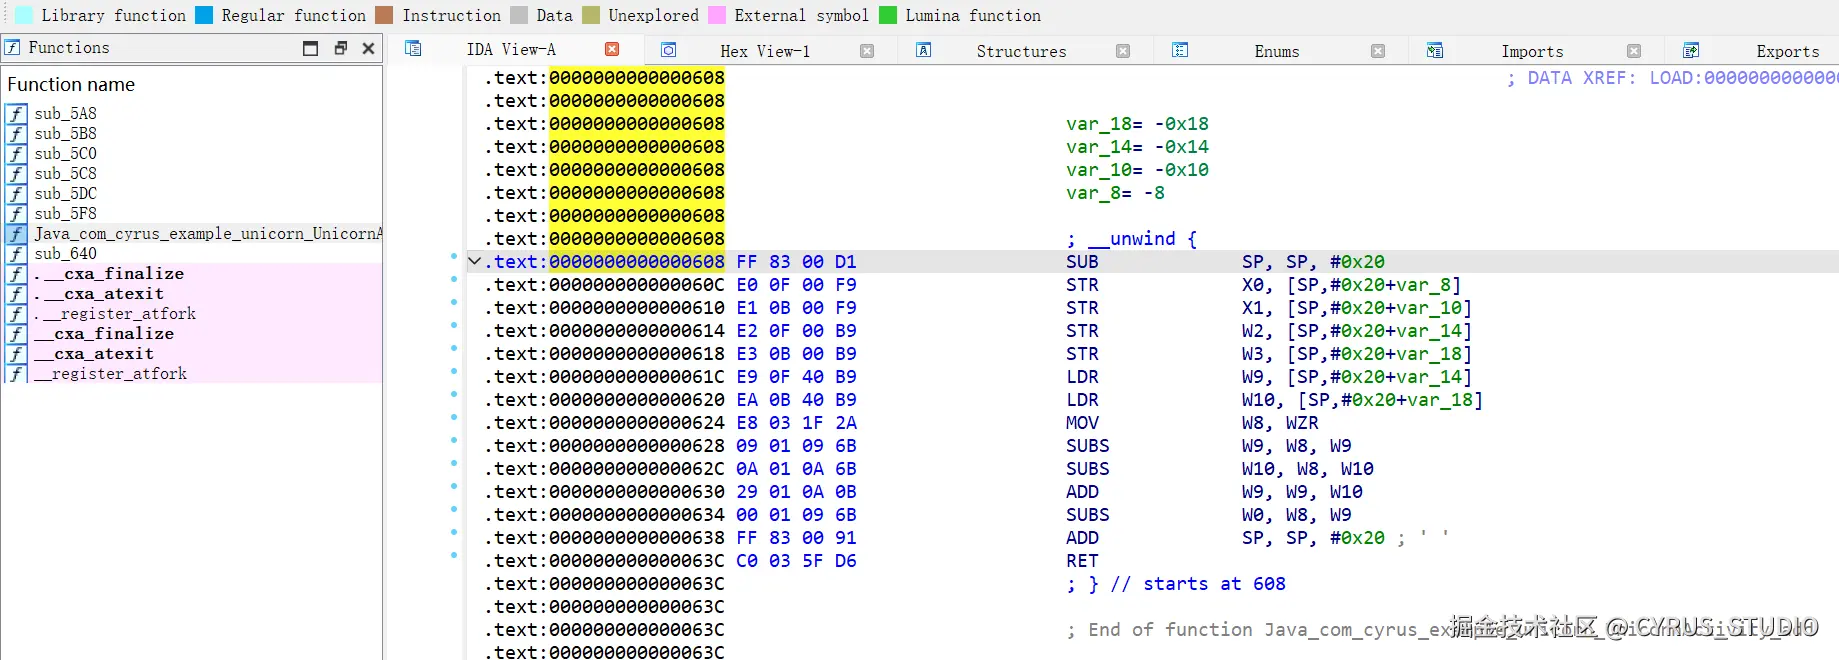Close the Structures tab
This screenshot has width=1839, height=660.
1123,51
